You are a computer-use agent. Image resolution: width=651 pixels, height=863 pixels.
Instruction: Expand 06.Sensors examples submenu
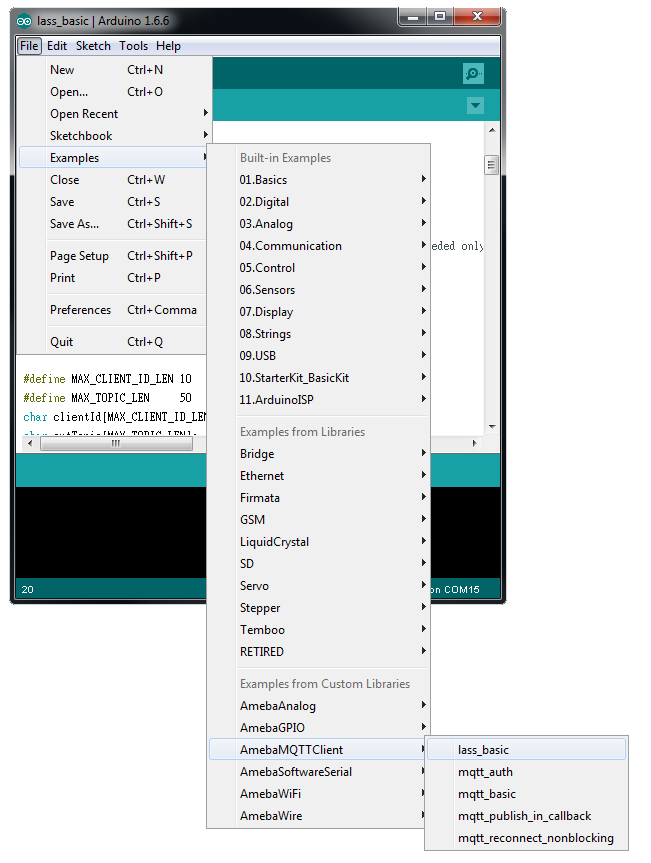[319, 290]
